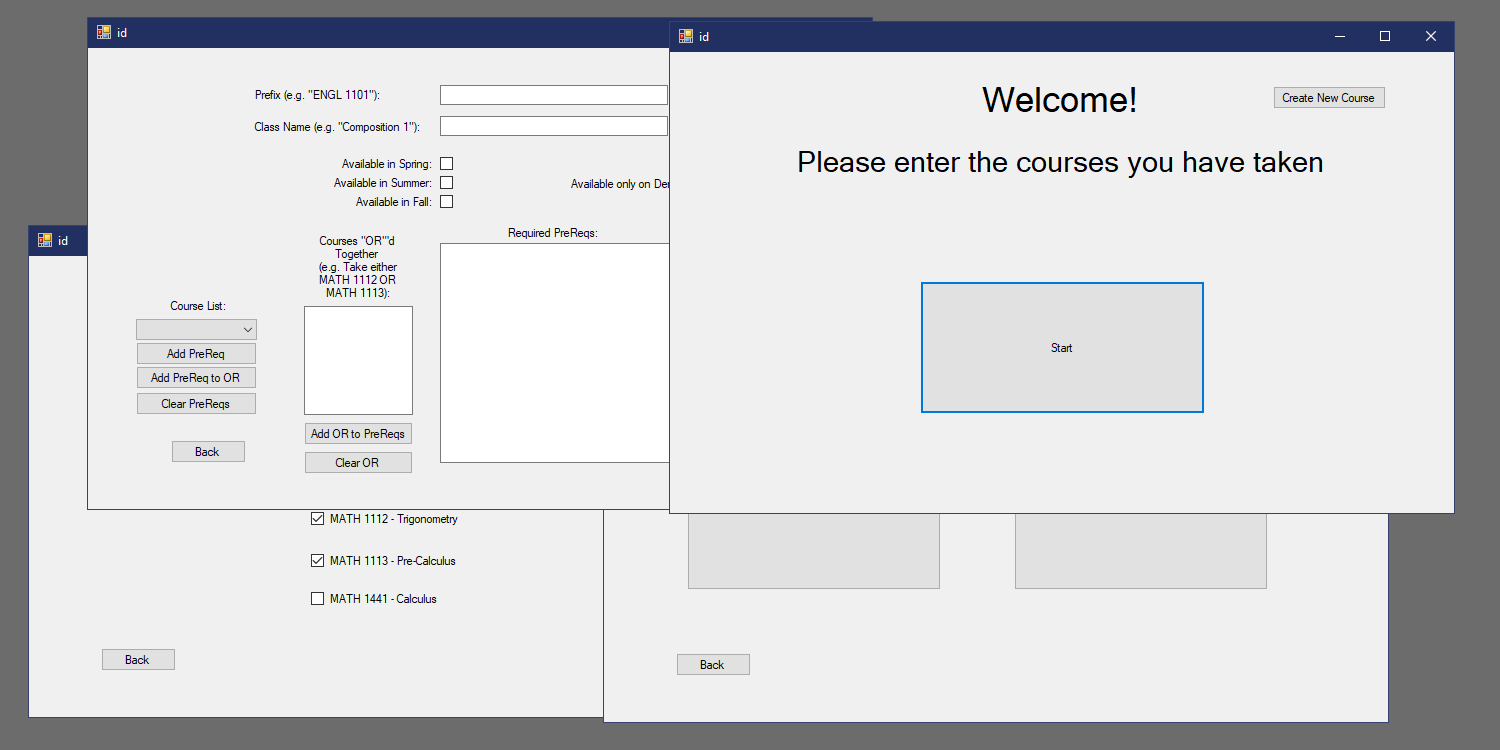Click the Clear OR button
This screenshot has height=750, width=1500.
tap(358, 463)
